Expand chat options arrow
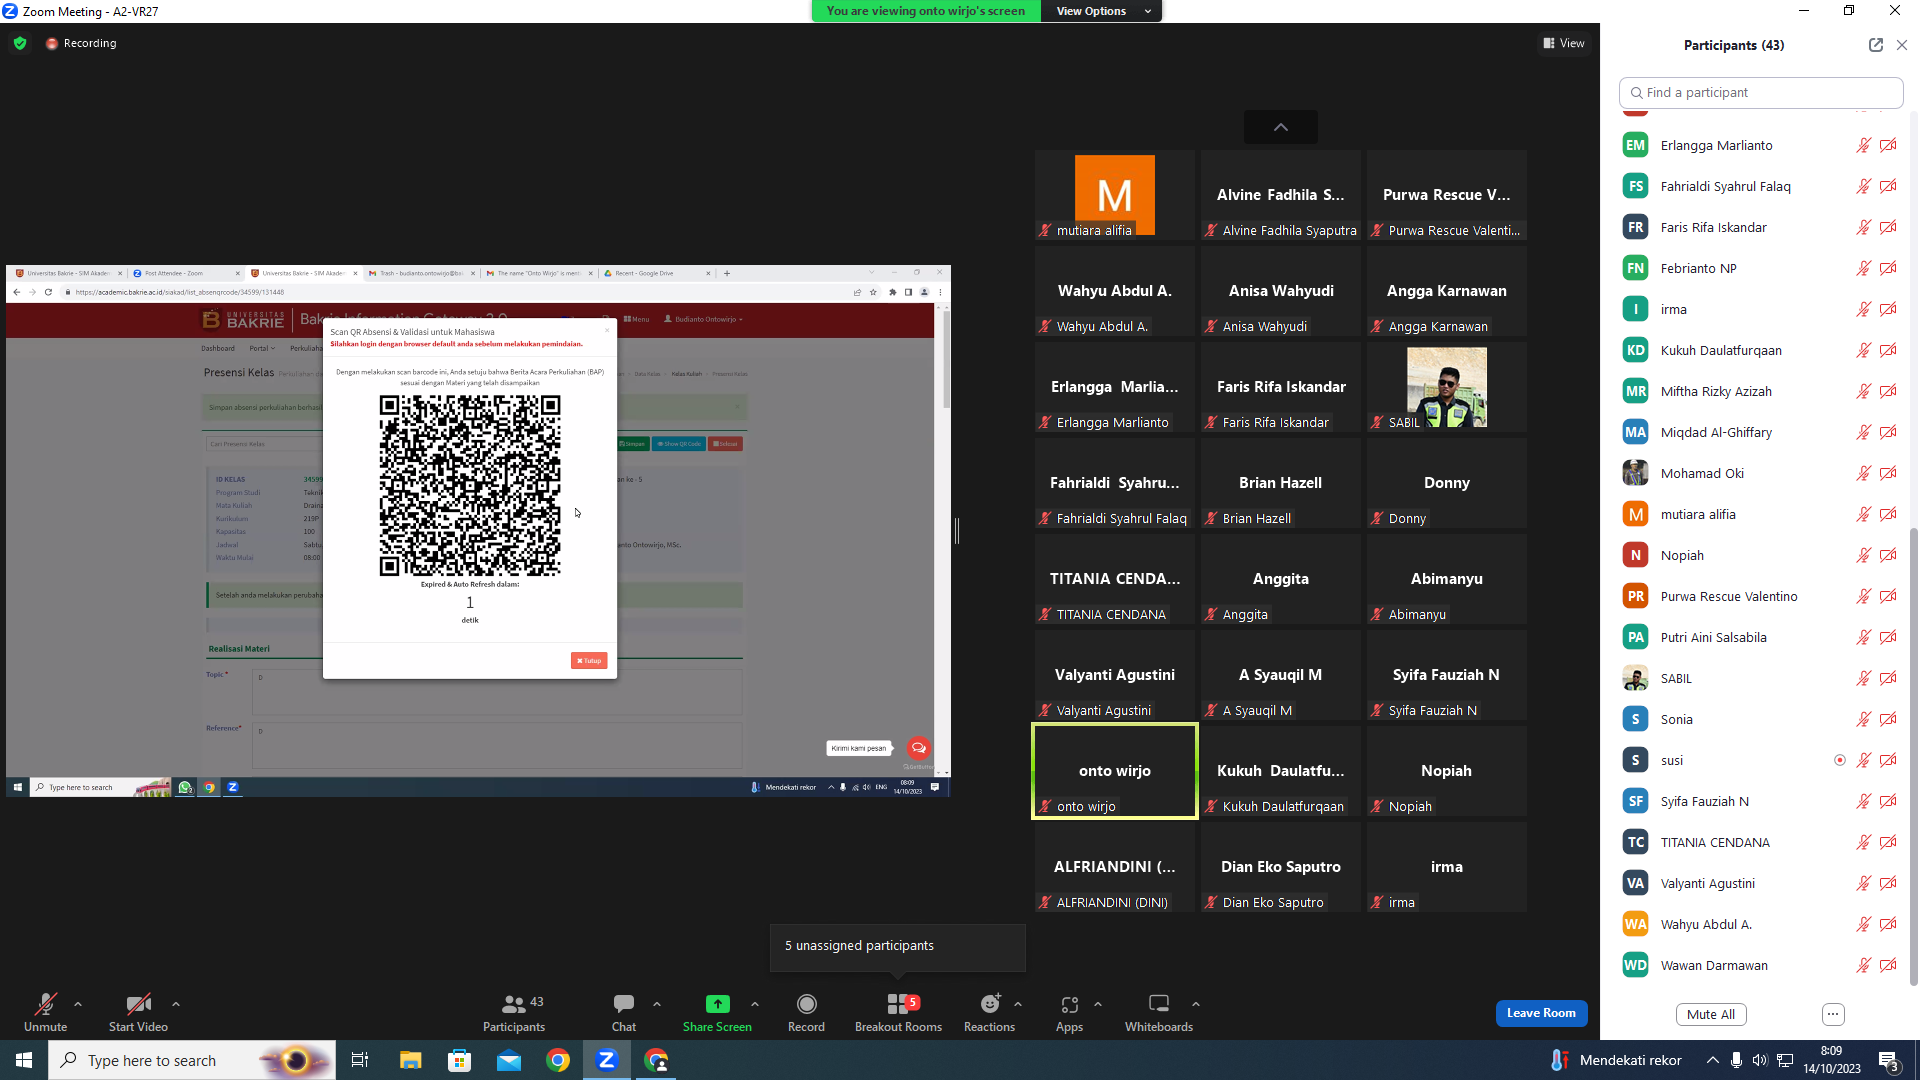The width and height of the screenshot is (1920, 1080). pyautogui.click(x=657, y=1004)
